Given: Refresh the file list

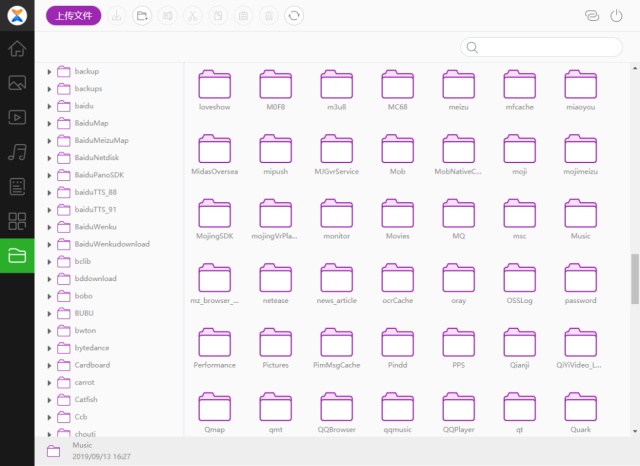Looking at the screenshot, I should coord(294,16).
